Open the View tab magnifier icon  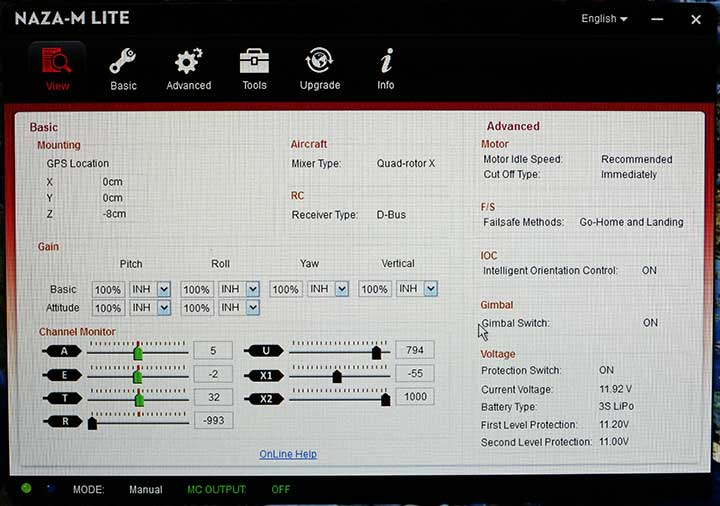56,61
